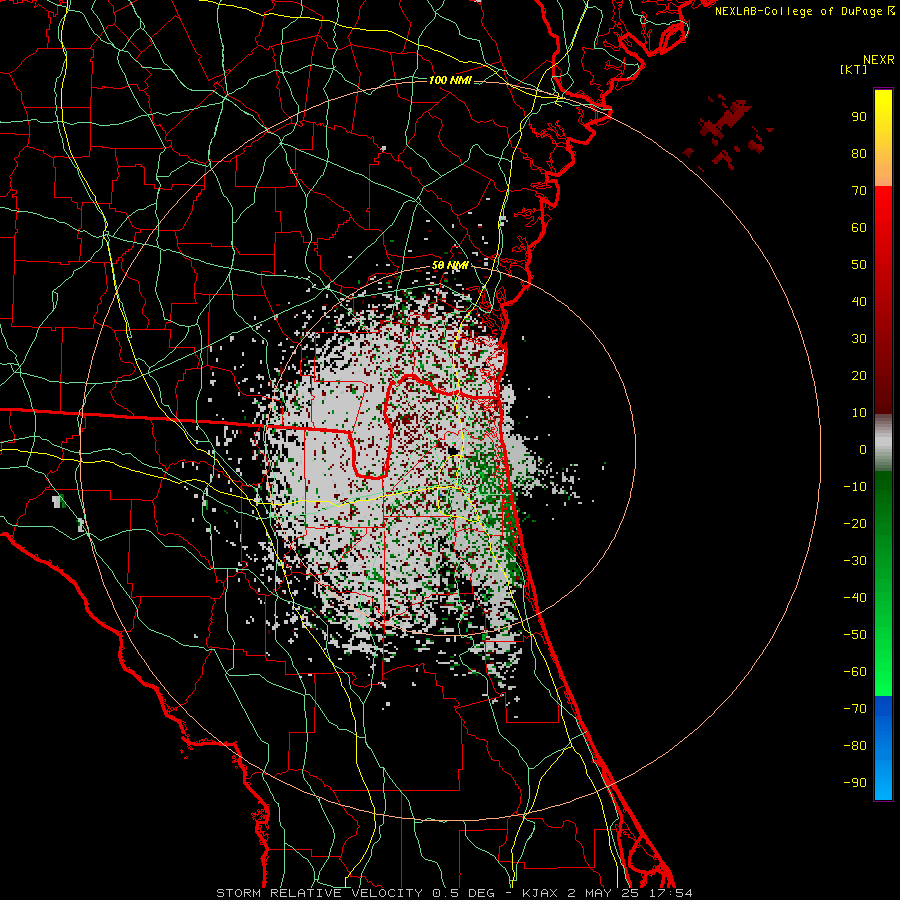
Task: Click the -40 value on the velocity scale
Action: (x=855, y=598)
